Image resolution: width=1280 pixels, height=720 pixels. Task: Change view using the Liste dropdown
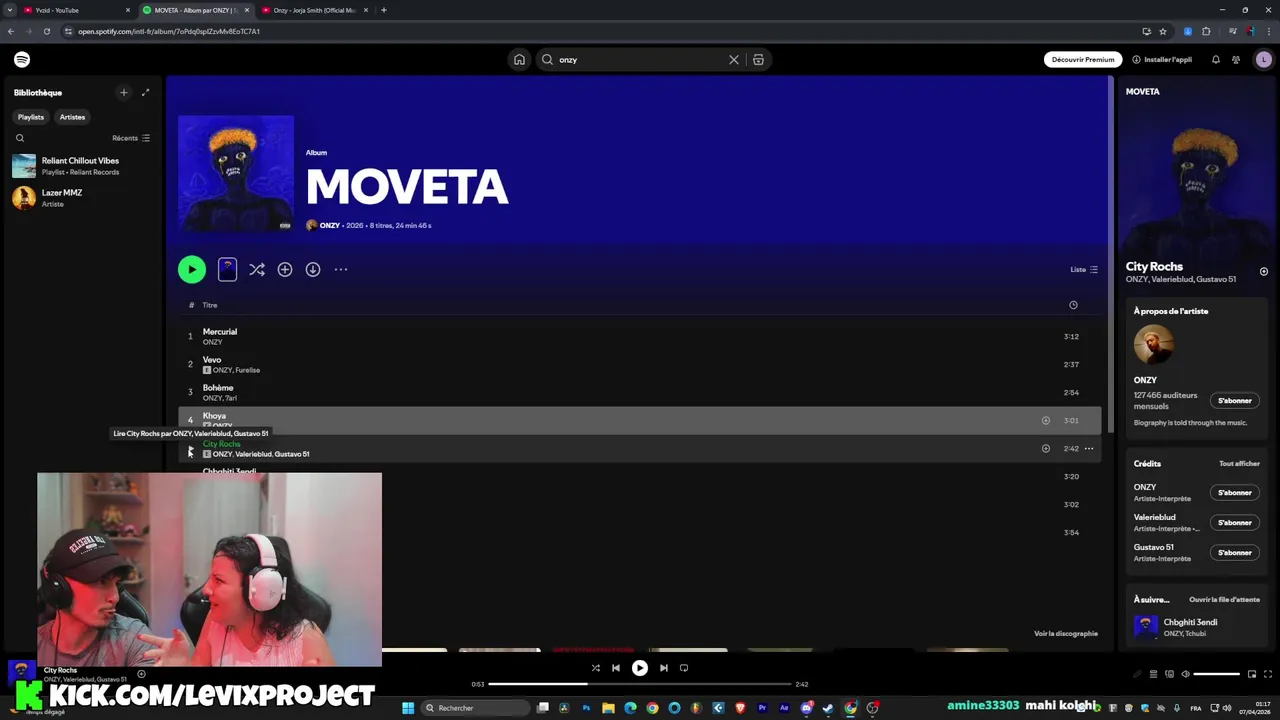(x=1084, y=270)
